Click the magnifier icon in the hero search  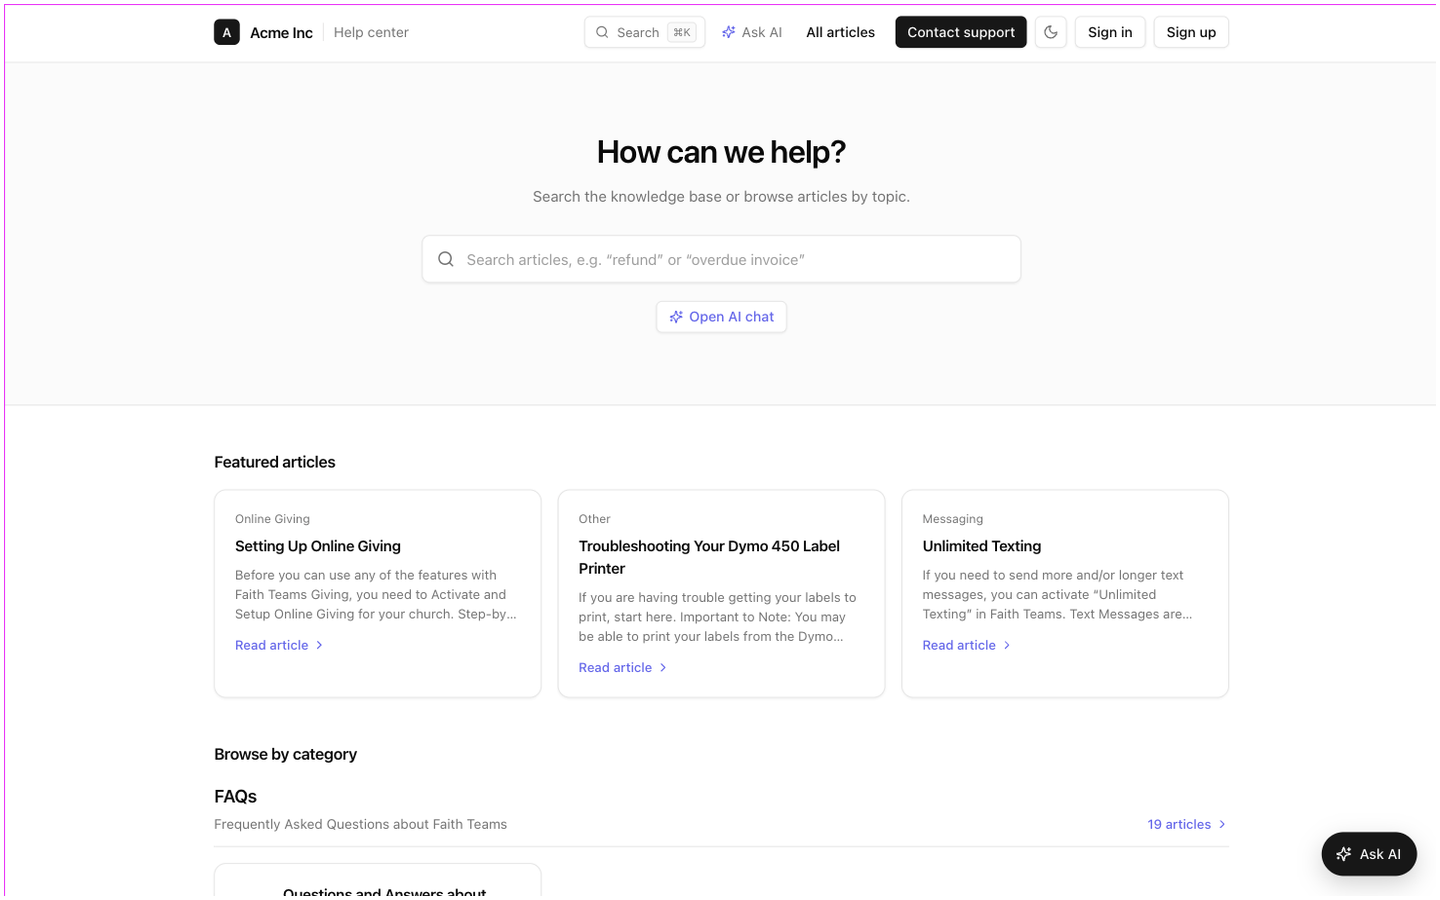pyautogui.click(x=446, y=259)
